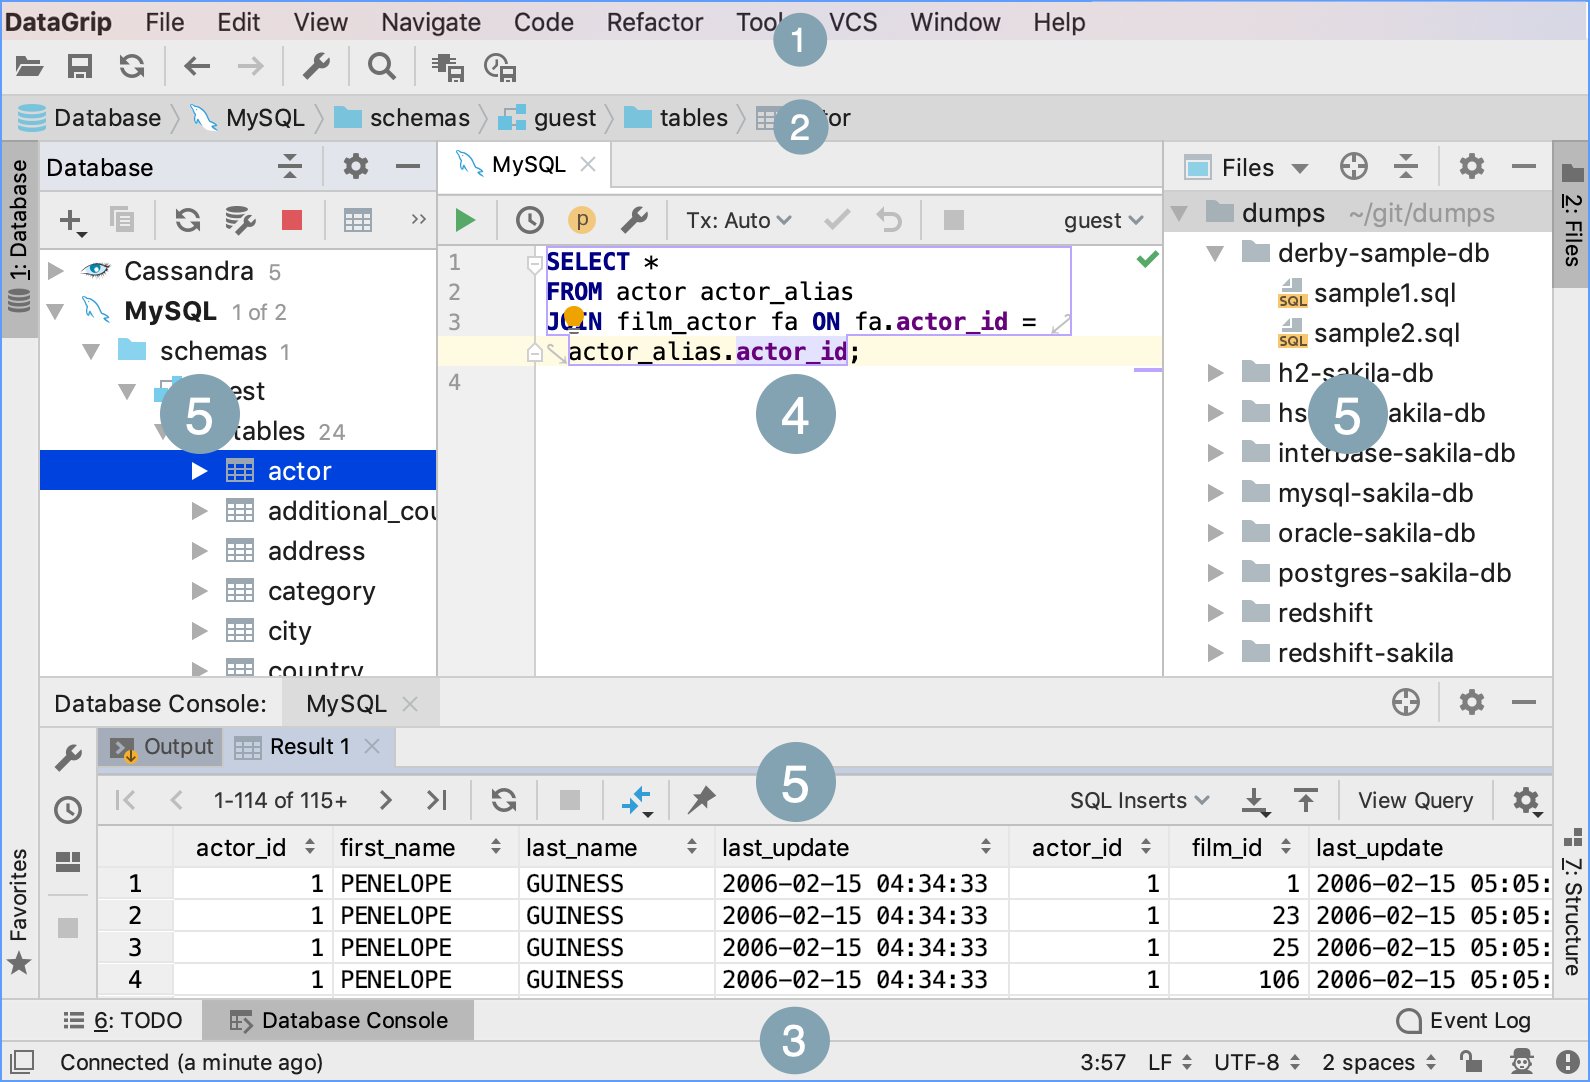Open the Navigate menu

(431, 22)
